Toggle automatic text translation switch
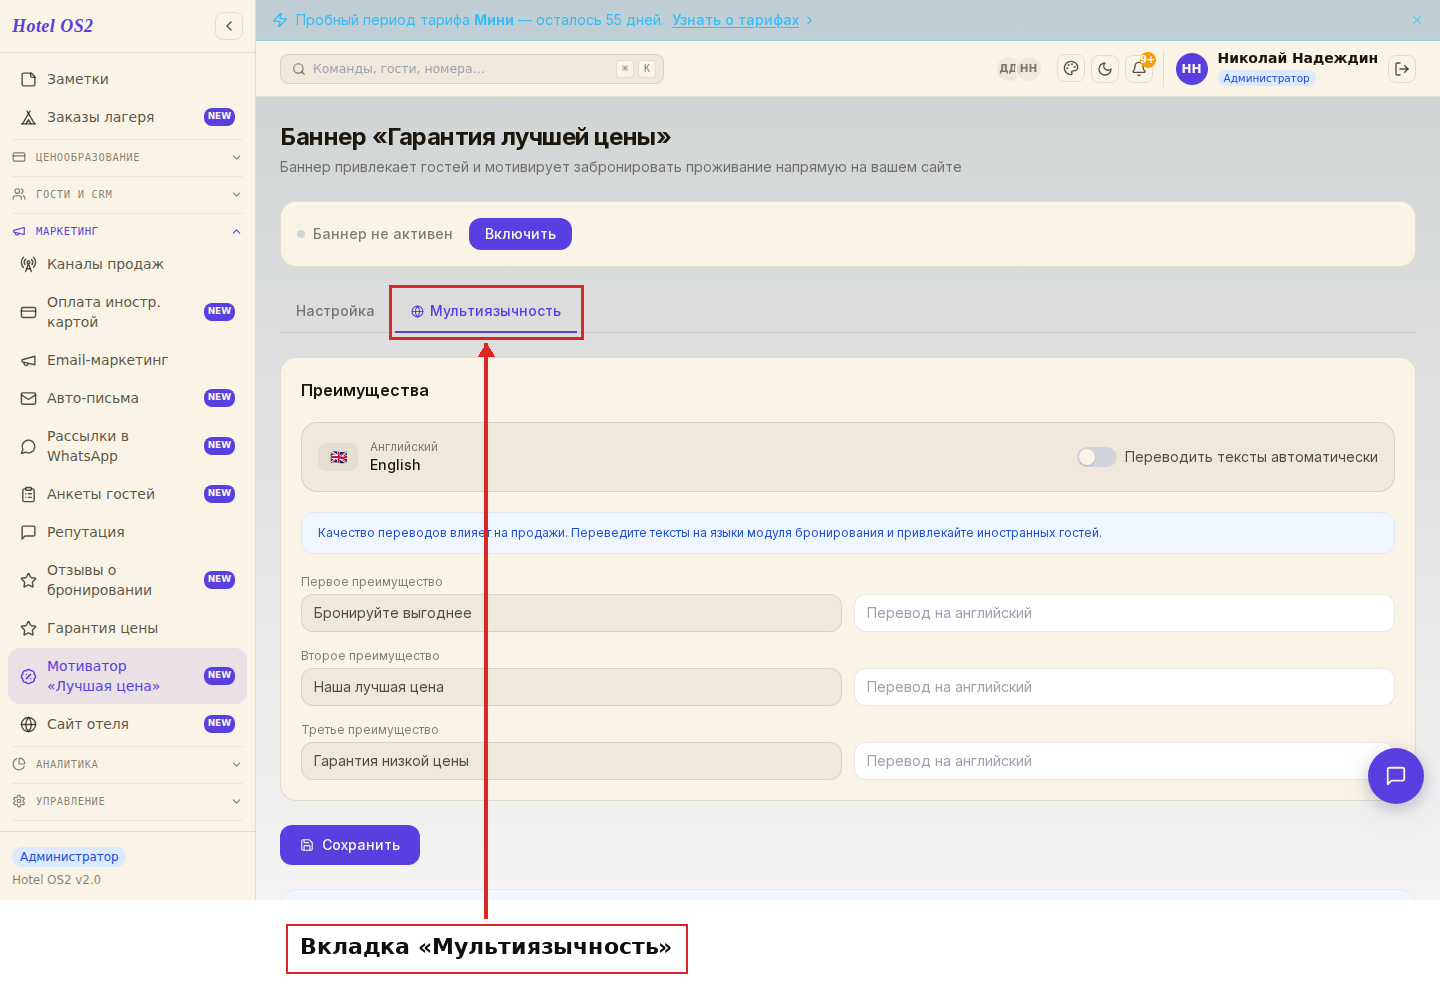 (1096, 457)
